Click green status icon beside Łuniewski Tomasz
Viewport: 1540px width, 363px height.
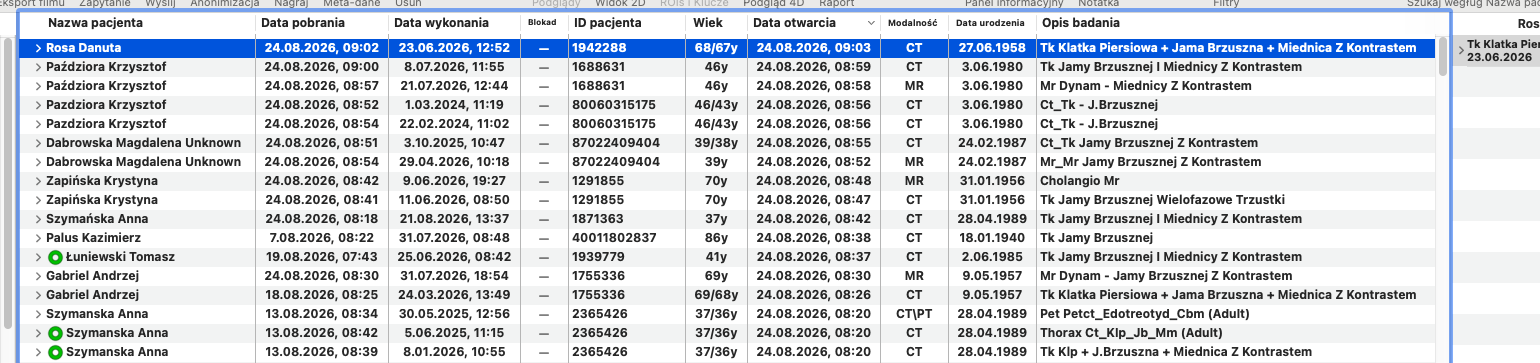pos(55,257)
